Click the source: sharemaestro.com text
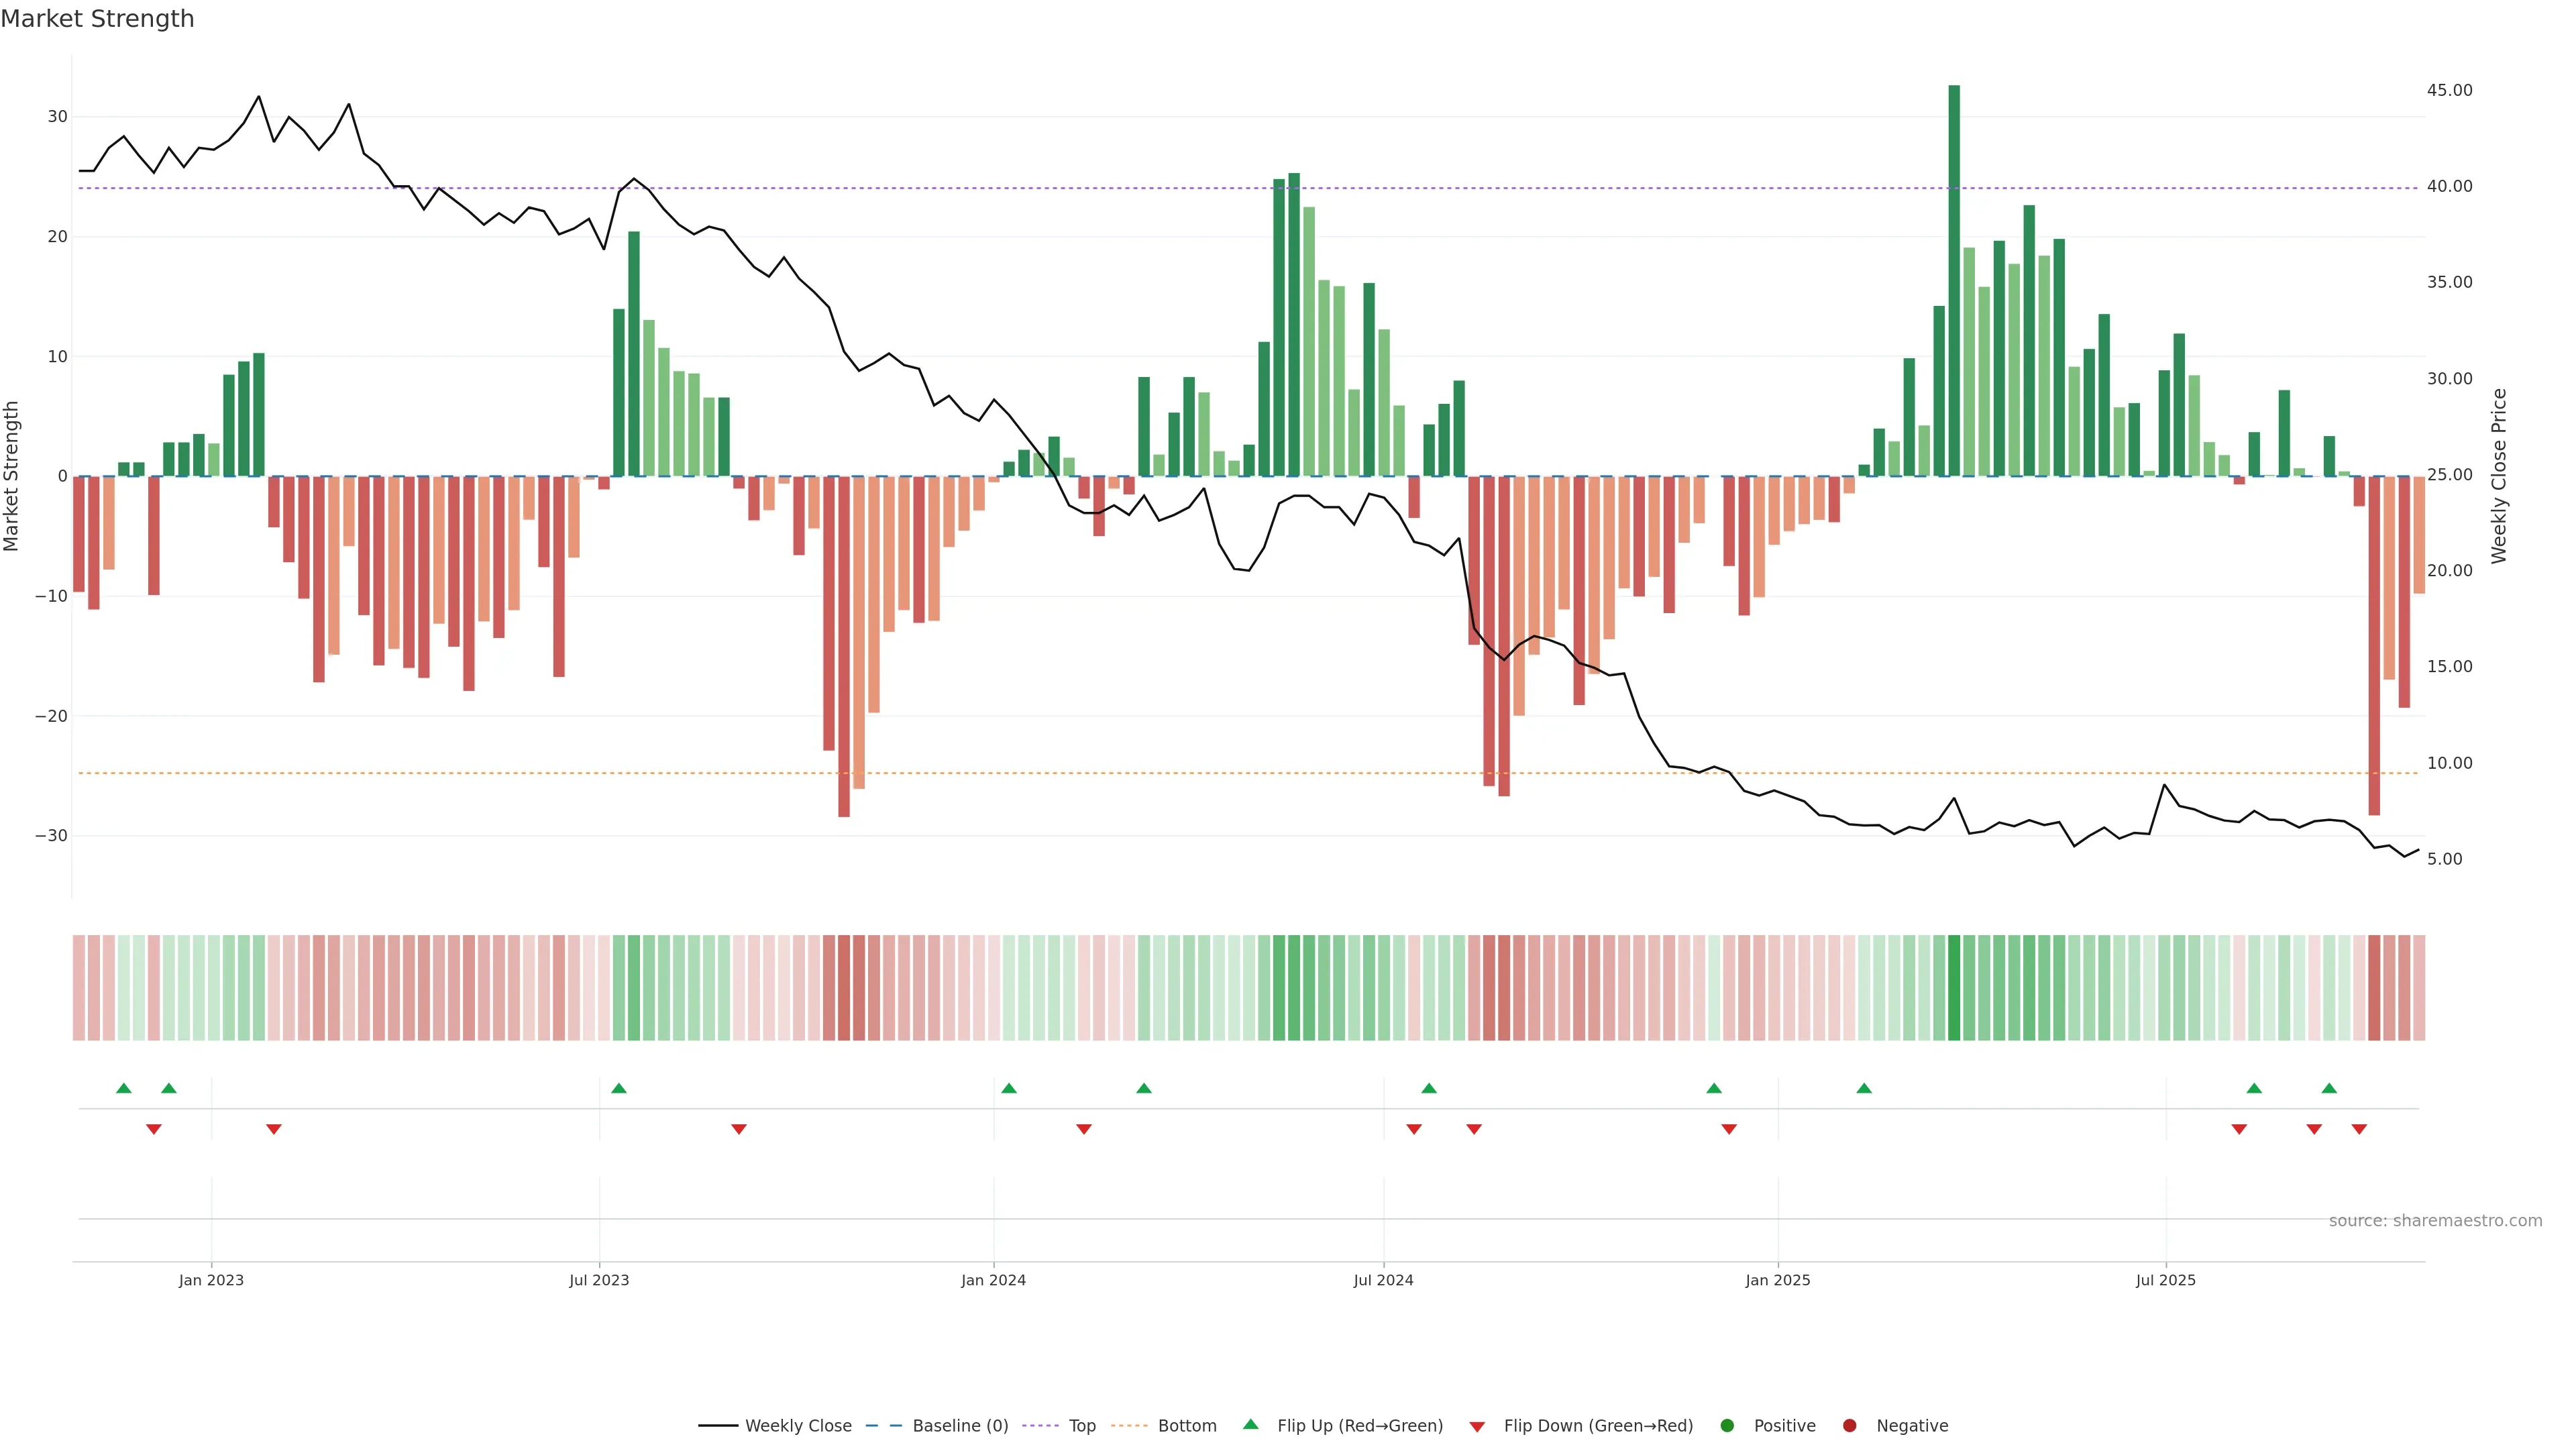 tap(2435, 1221)
